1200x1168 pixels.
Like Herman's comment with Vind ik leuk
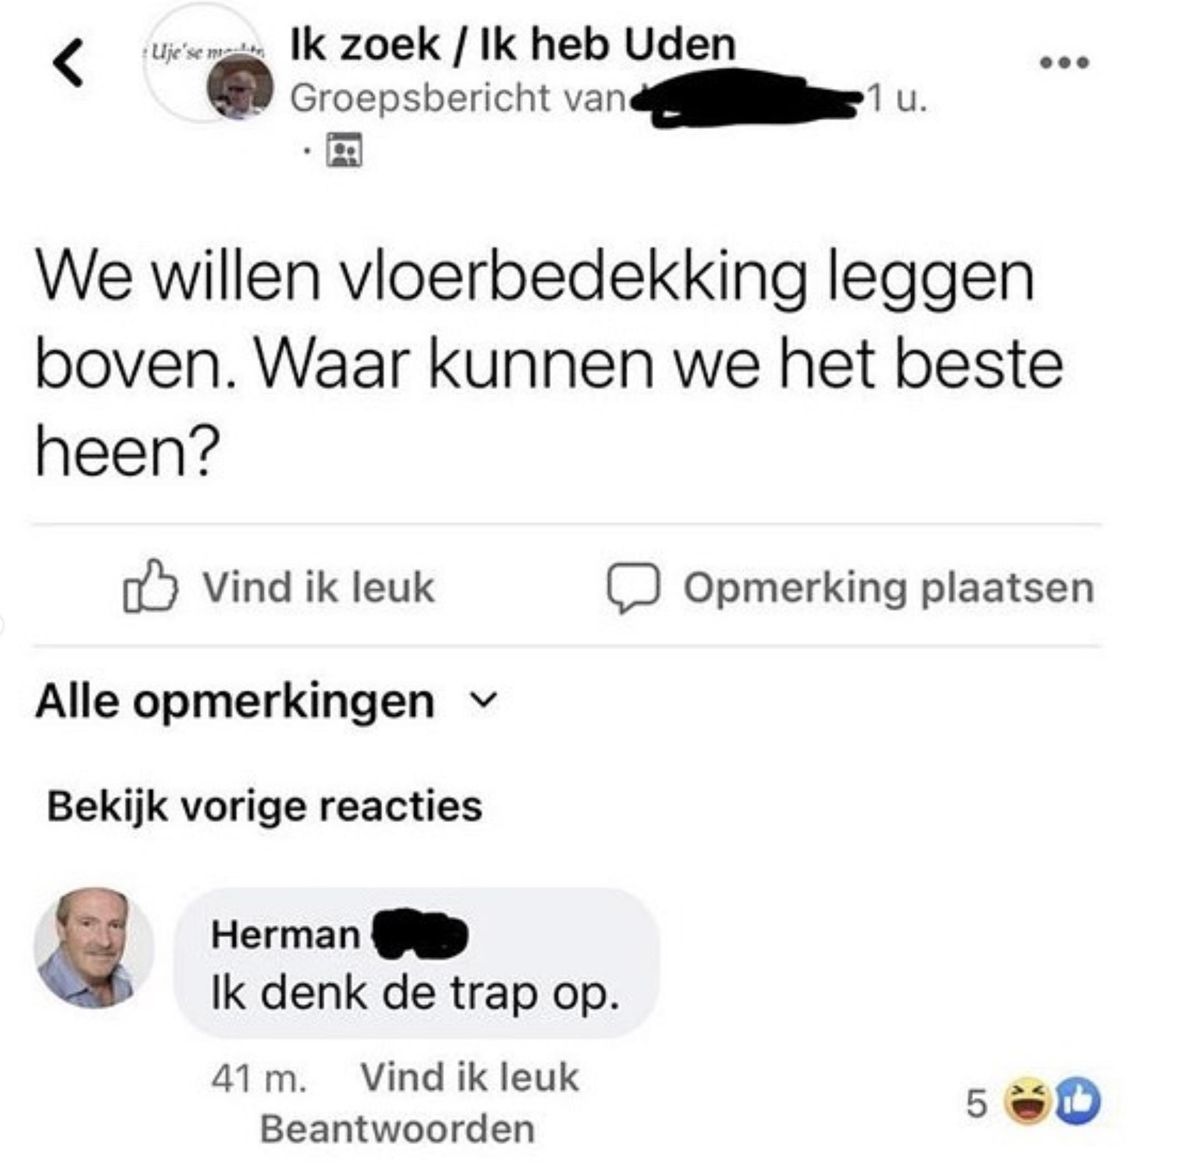pyautogui.click(x=469, y=1077)
